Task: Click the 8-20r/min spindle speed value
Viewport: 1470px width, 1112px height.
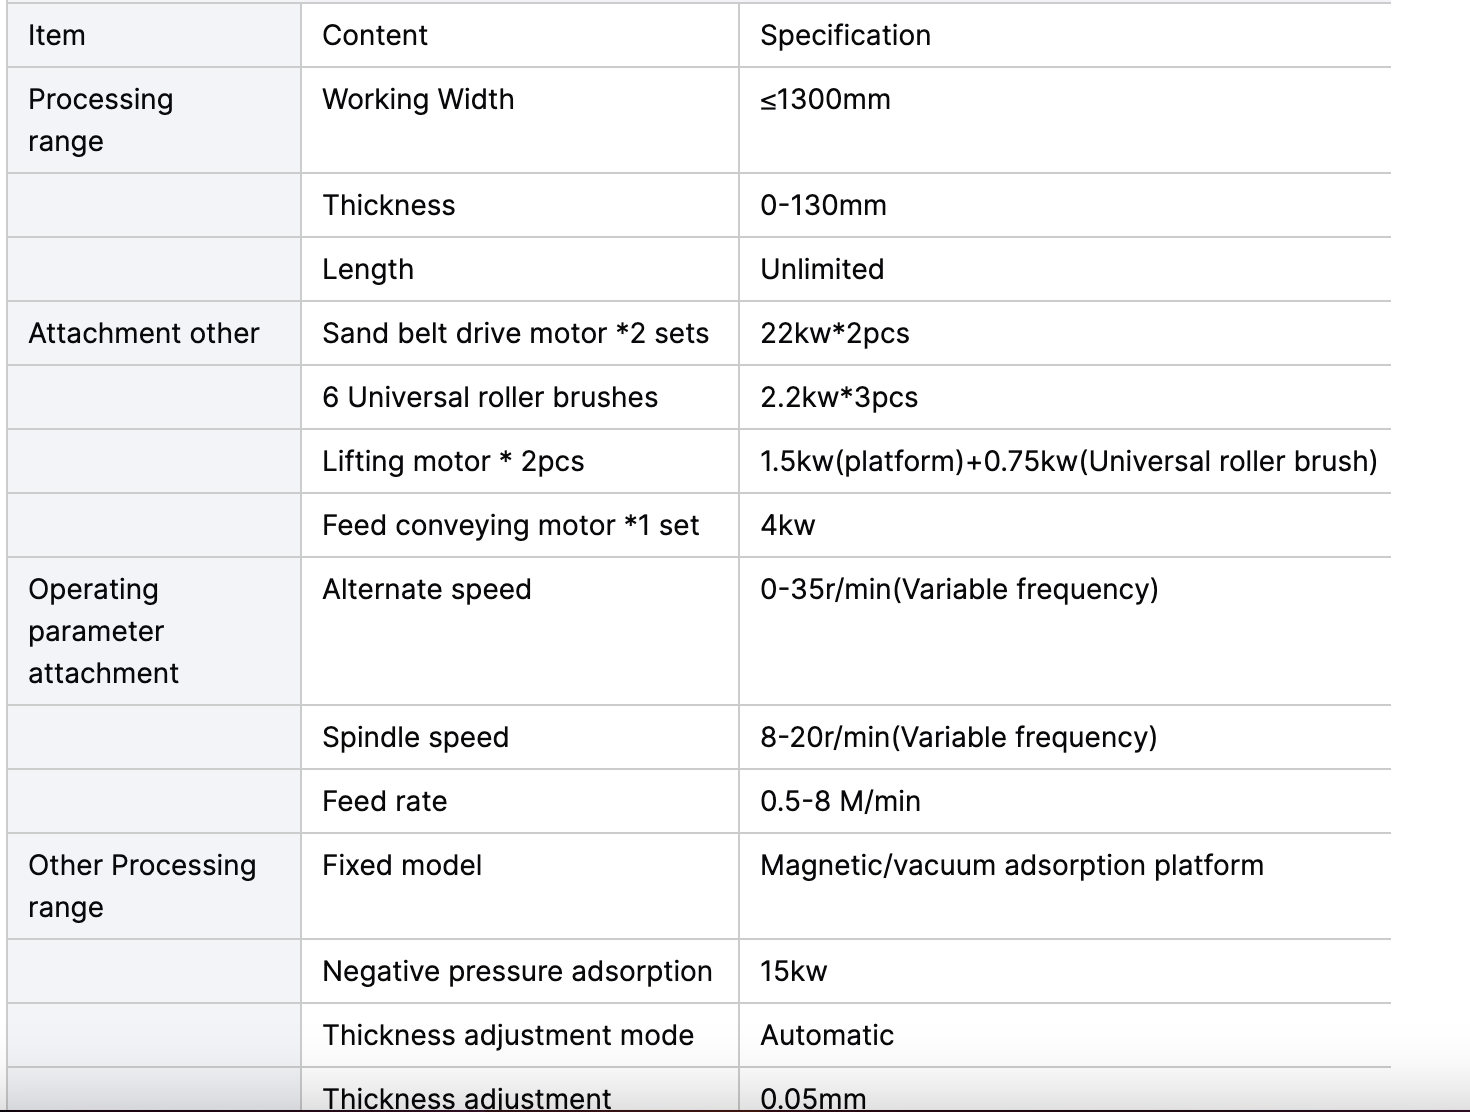Action: (x=958, y=738)
